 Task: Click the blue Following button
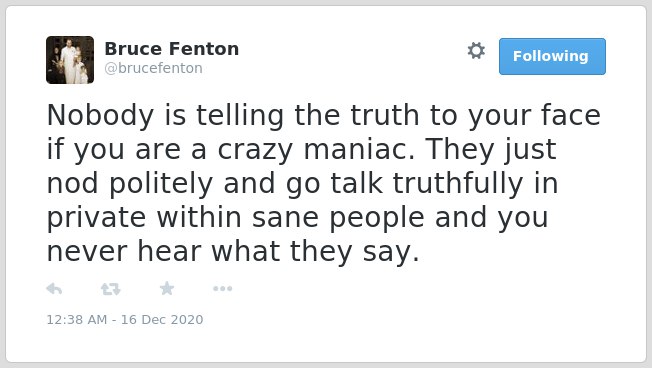[x=552, y=56]
